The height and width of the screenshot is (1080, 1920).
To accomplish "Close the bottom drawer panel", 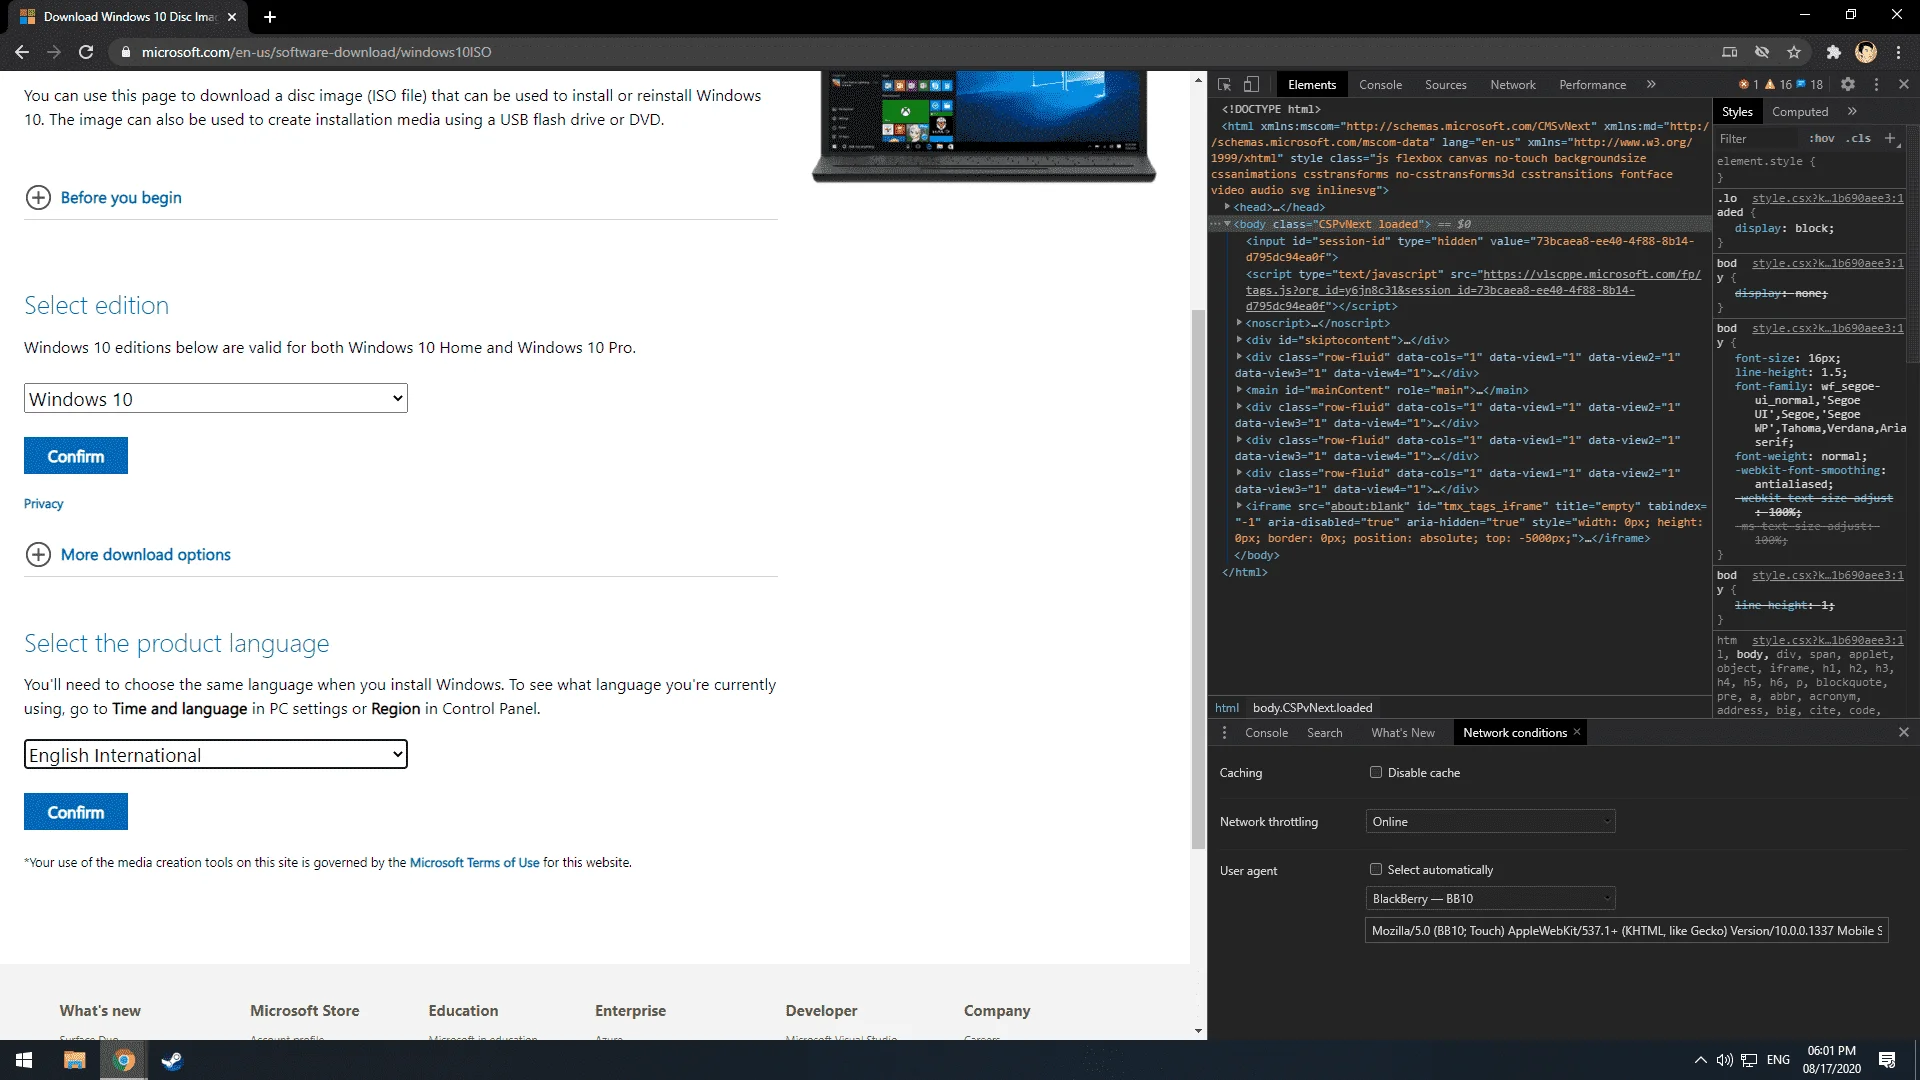I will click(x=1904, y=733).
